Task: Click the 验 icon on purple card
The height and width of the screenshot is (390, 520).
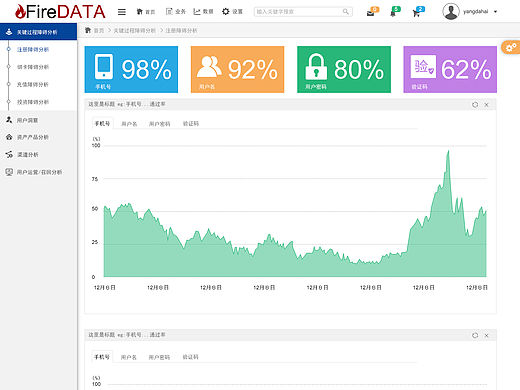Action: (423, 66)
